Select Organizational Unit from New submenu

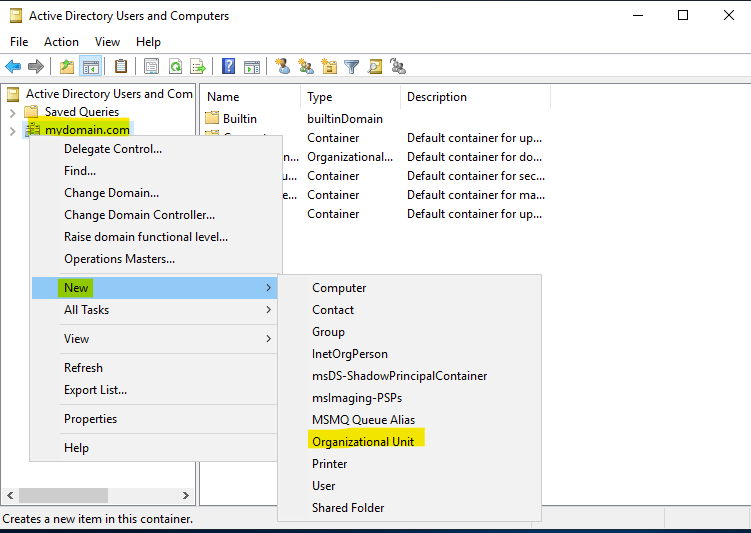click(363, 441)
